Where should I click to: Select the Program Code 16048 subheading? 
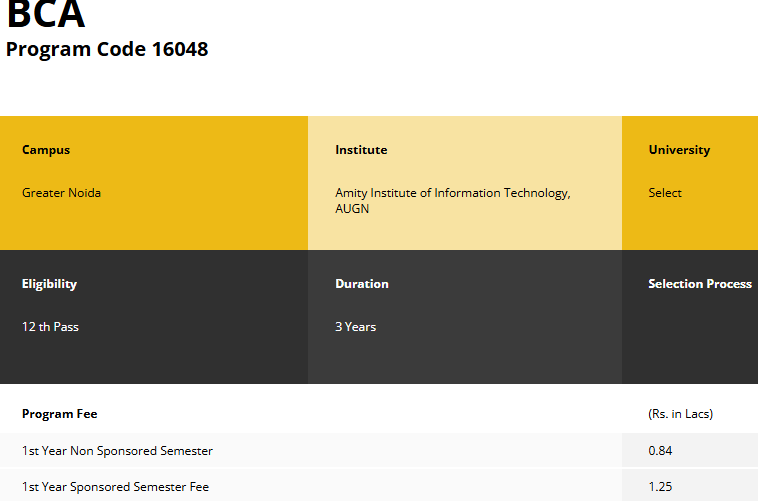tap(107, 49)
